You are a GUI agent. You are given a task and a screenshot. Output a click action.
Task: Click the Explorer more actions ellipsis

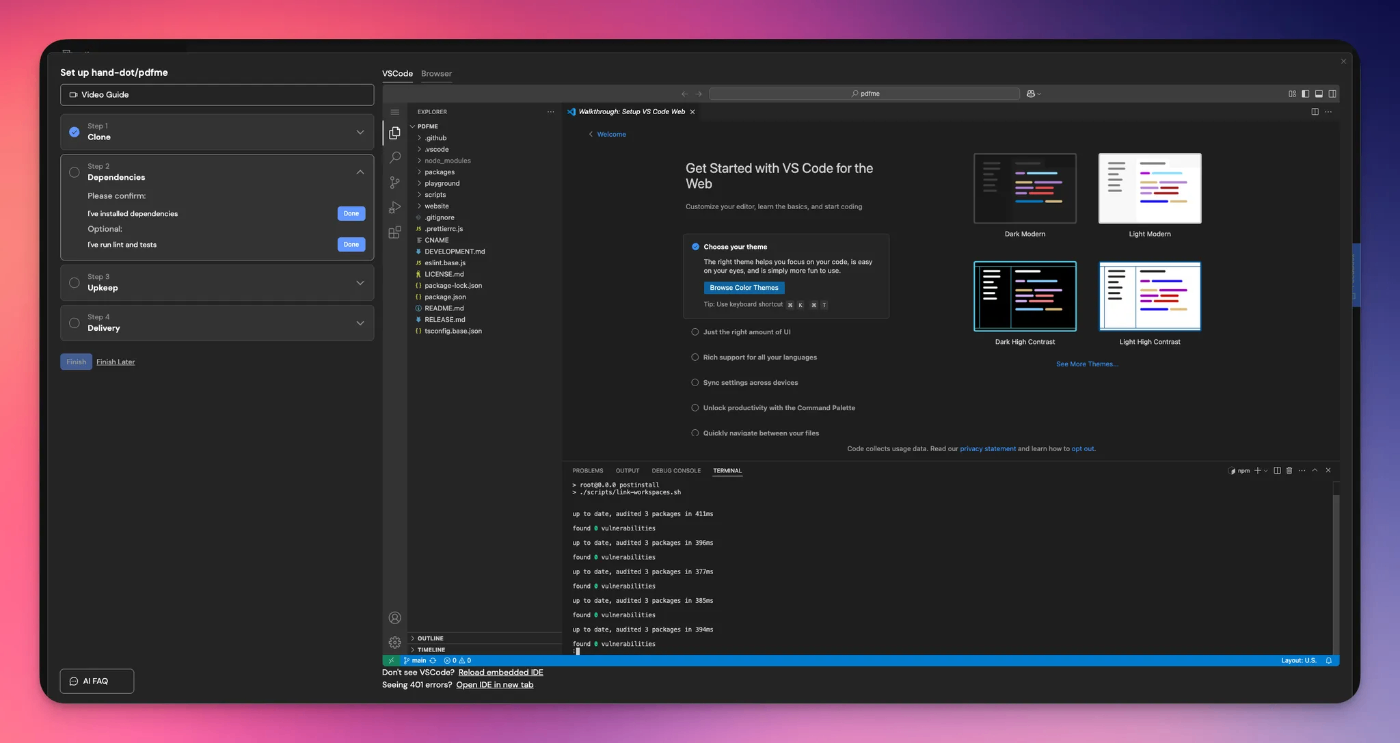point(550,112)
